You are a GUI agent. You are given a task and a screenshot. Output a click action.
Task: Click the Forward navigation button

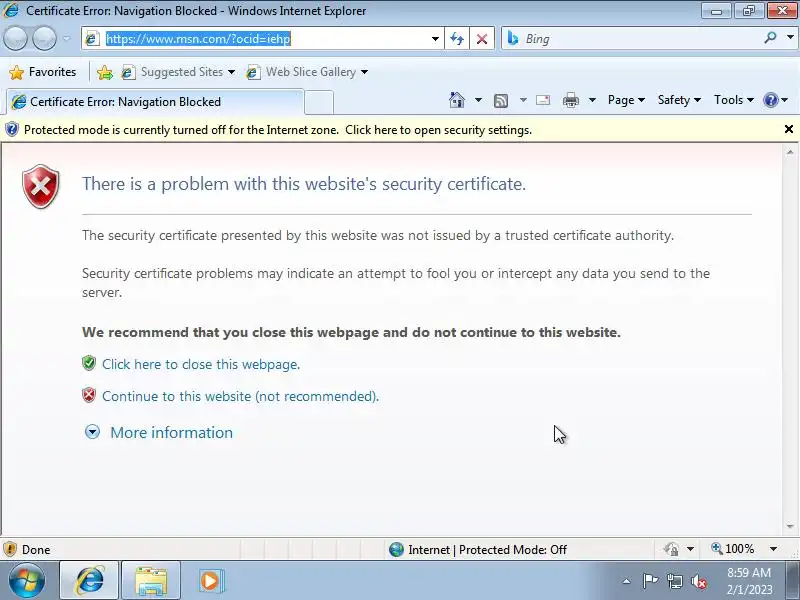pos(44,38)
